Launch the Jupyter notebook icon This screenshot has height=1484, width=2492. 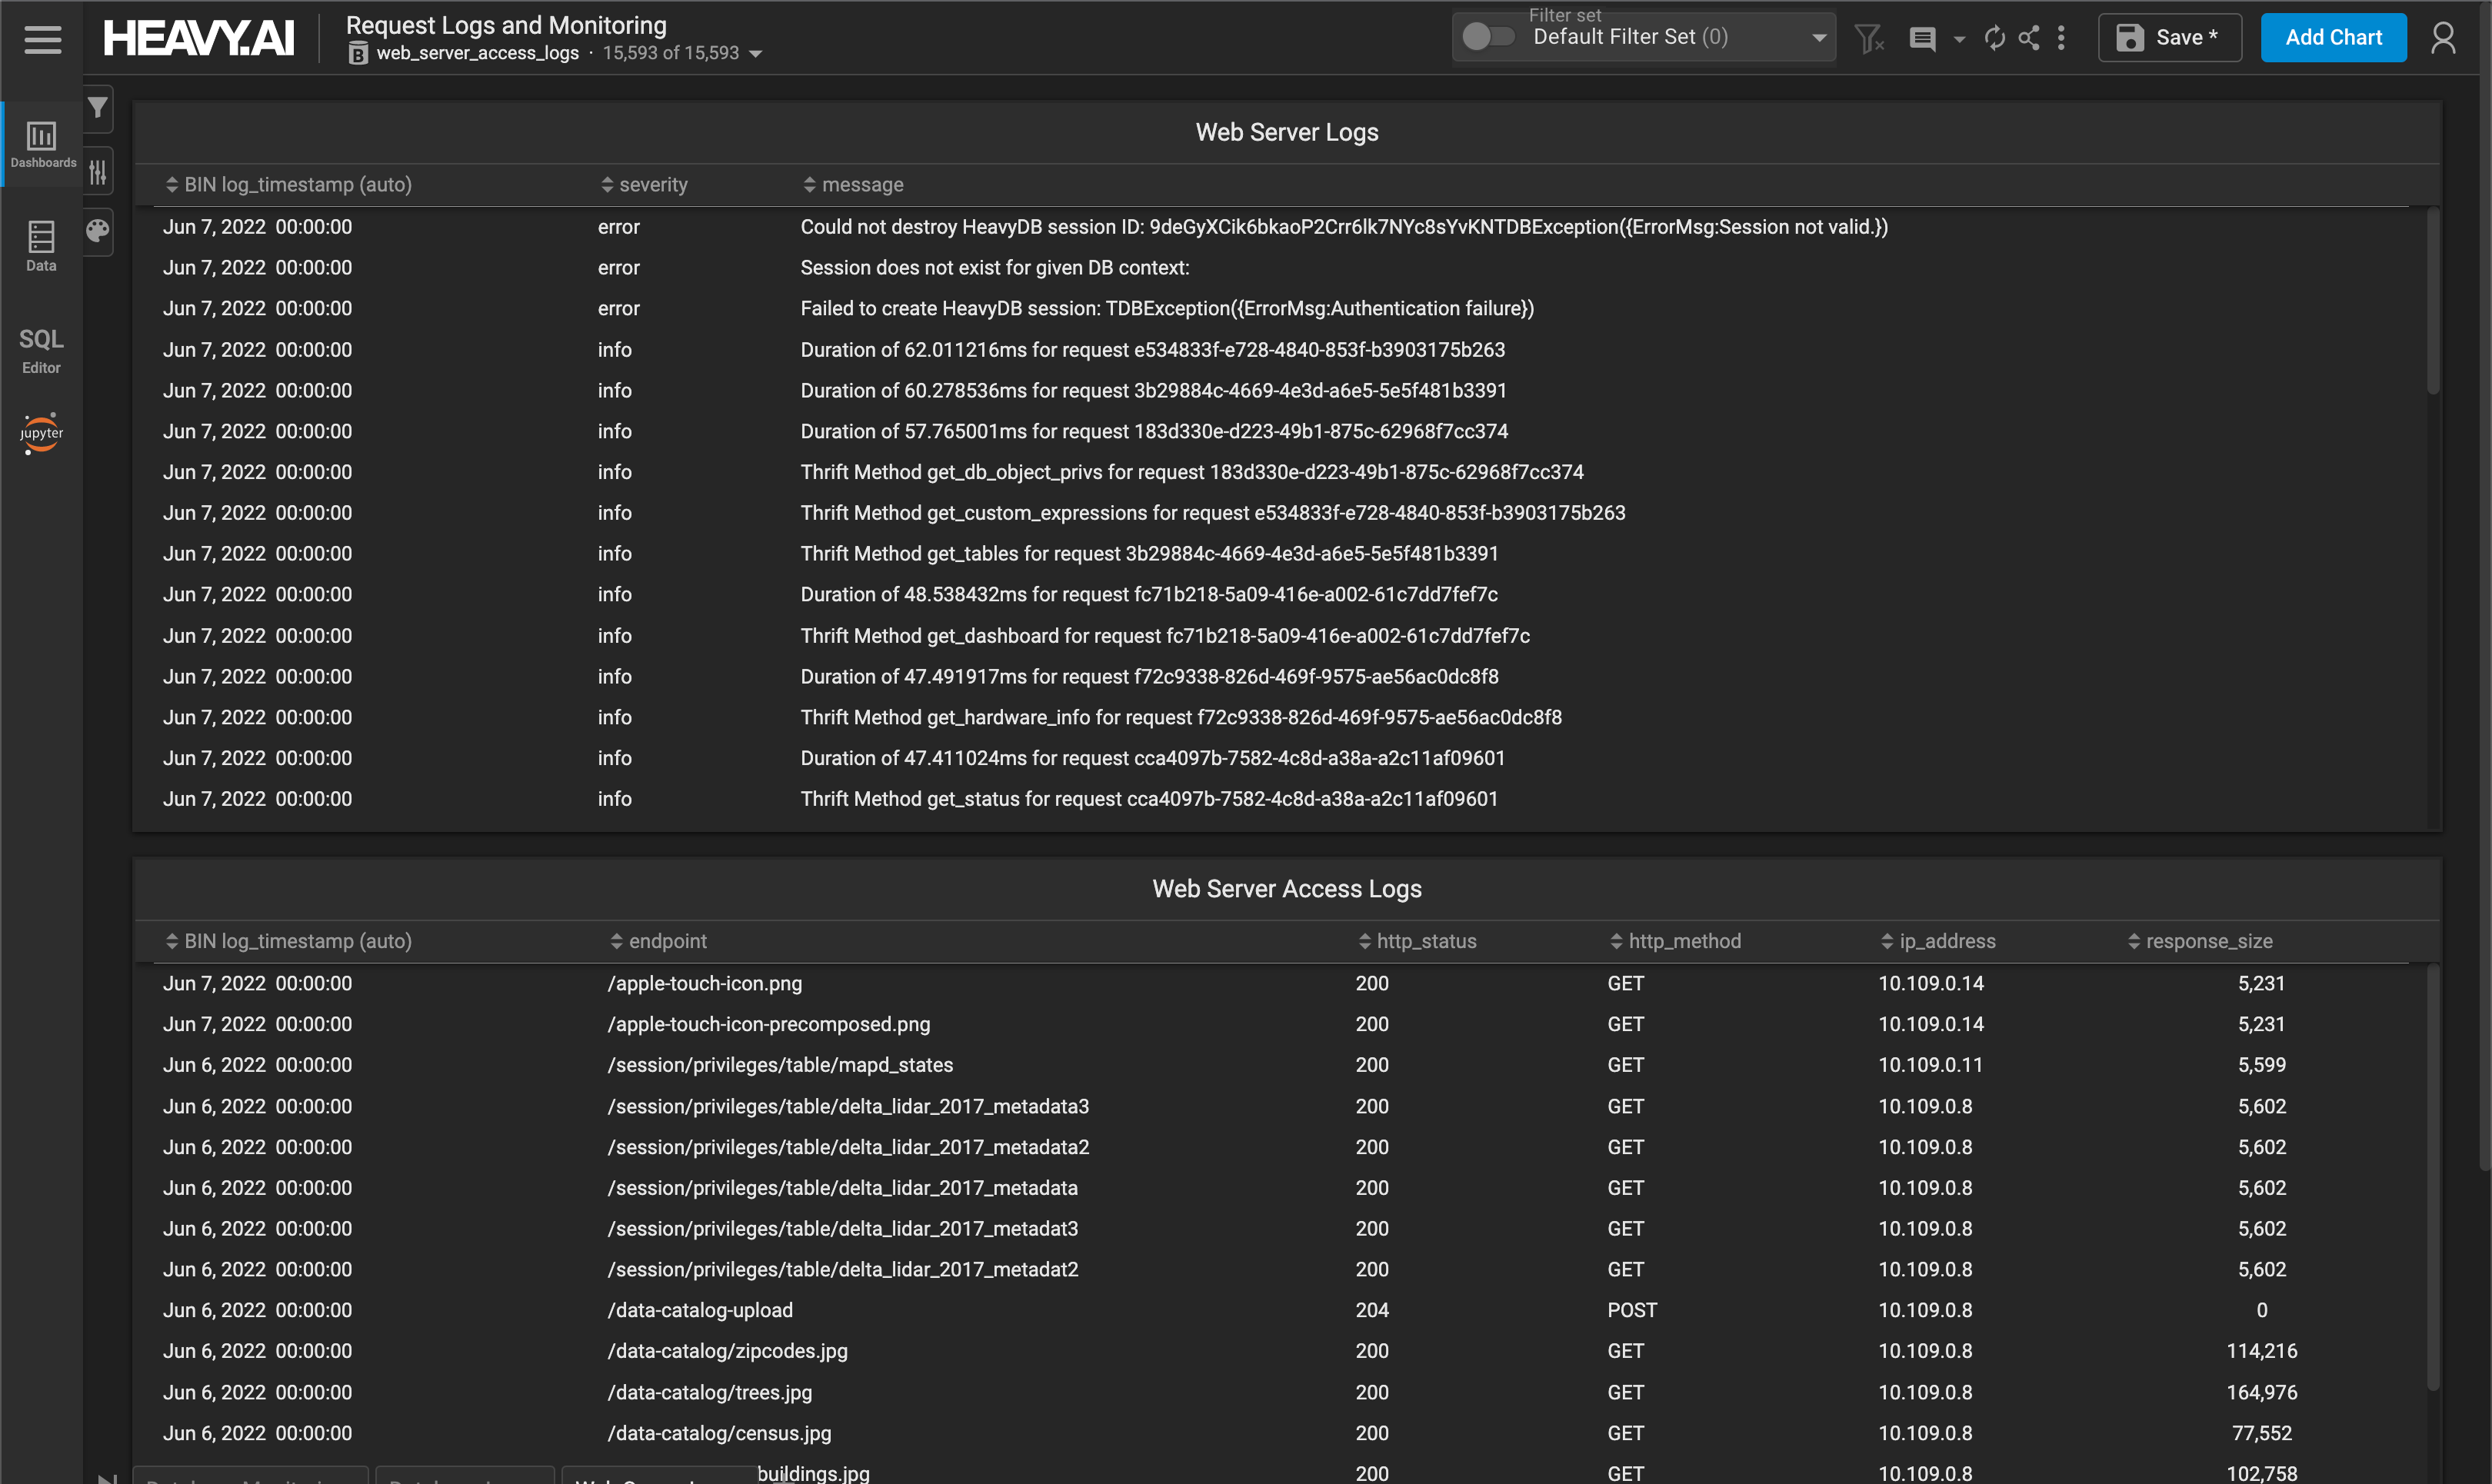pyautogui.click(x=41, y=433)
